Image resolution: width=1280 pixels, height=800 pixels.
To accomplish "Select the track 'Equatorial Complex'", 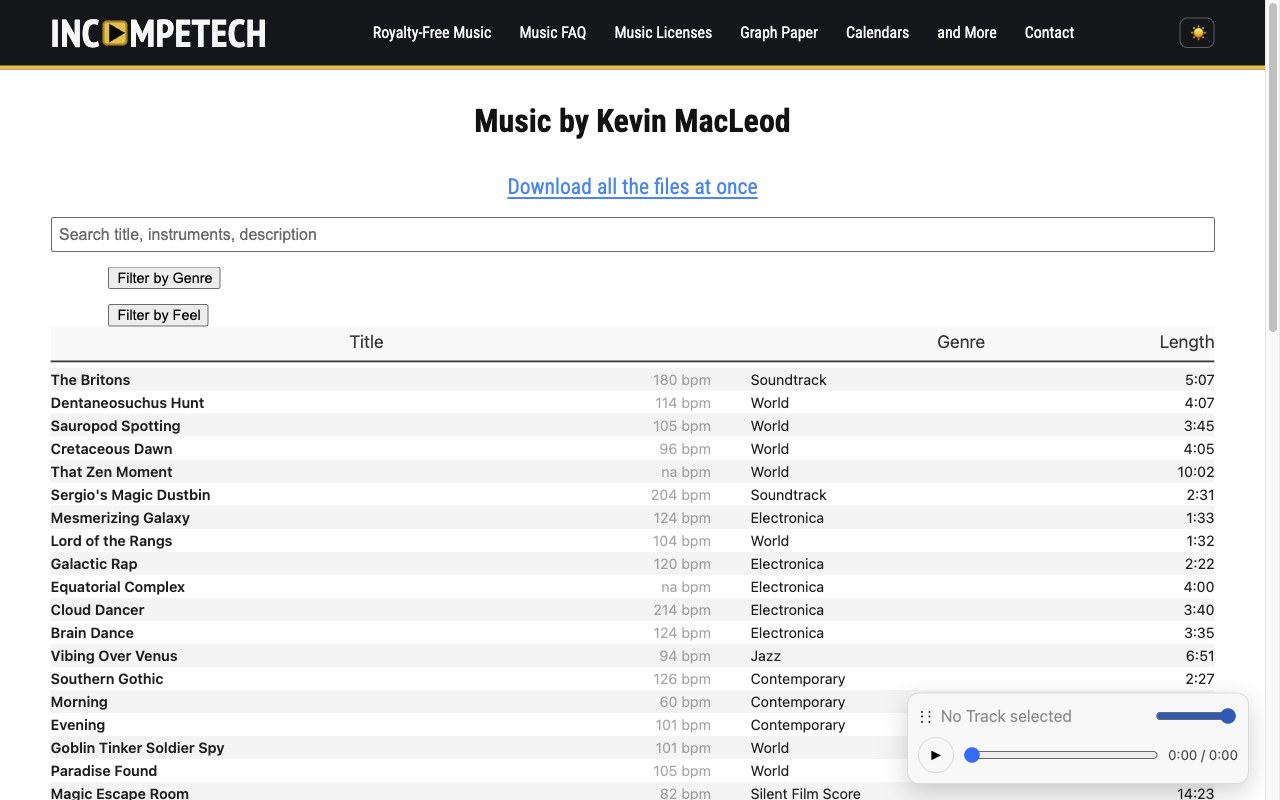I will point(118,587).
